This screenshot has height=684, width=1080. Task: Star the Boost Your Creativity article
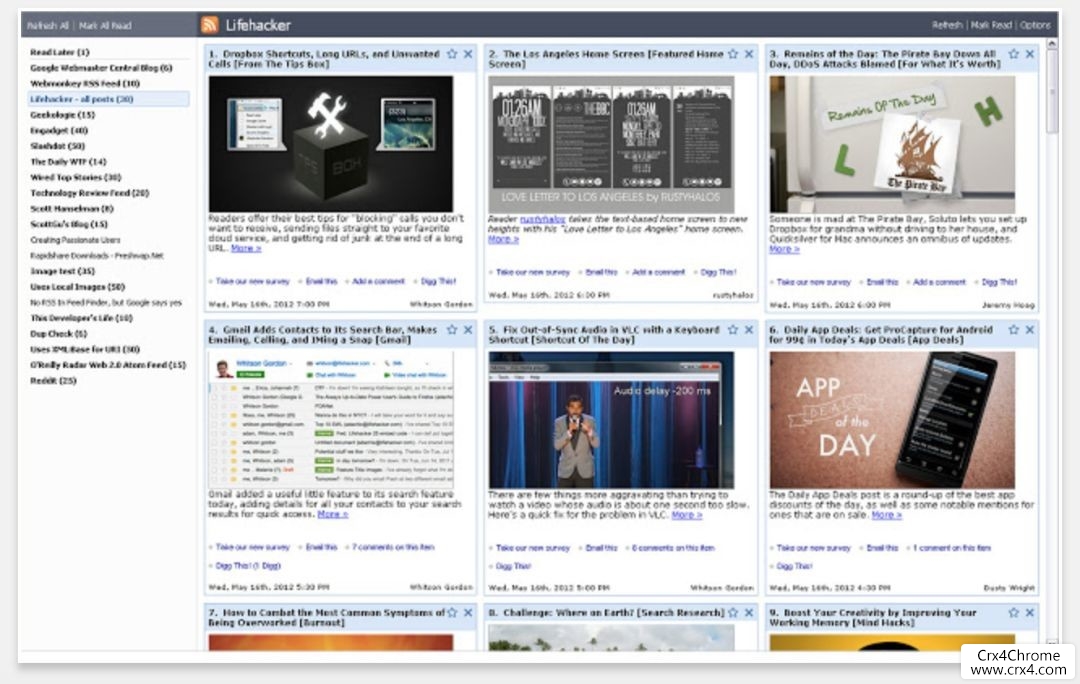(1014, 612)
